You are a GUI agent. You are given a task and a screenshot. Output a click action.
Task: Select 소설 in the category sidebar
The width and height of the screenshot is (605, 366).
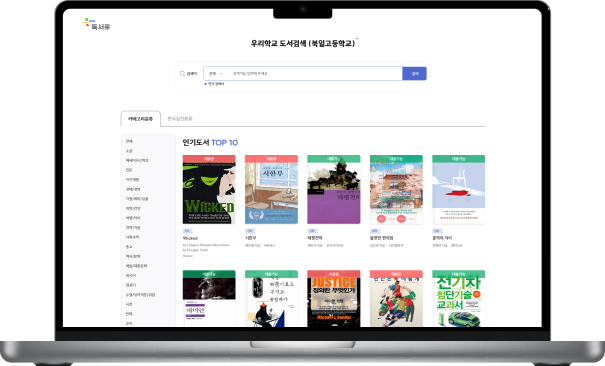129,151
